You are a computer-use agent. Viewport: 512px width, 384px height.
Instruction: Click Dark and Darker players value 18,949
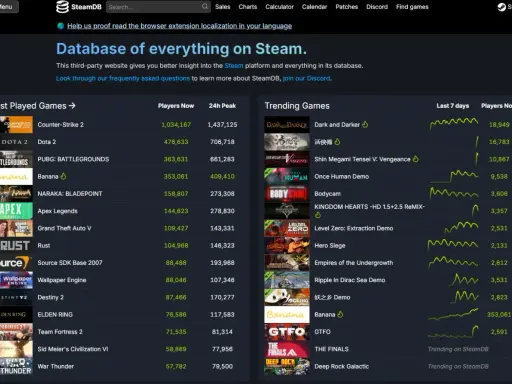[499, 125]
